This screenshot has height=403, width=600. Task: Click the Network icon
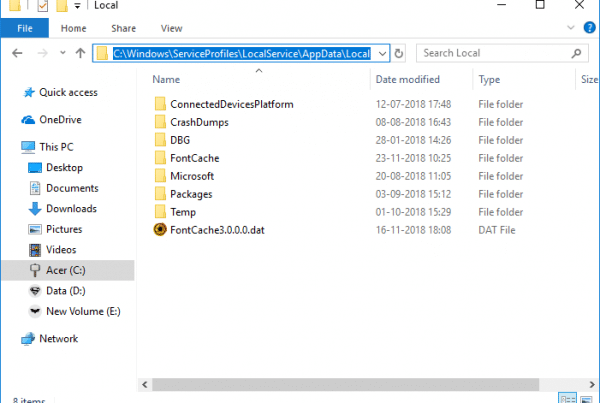tap(28, 339)
